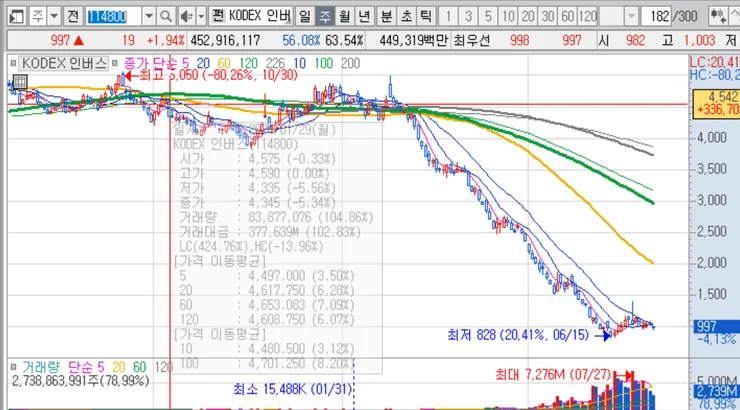The height and width of the screenshot is (410, 740).
Task: Open the grid settings icon in chart corner
Action: click(20, 82)
